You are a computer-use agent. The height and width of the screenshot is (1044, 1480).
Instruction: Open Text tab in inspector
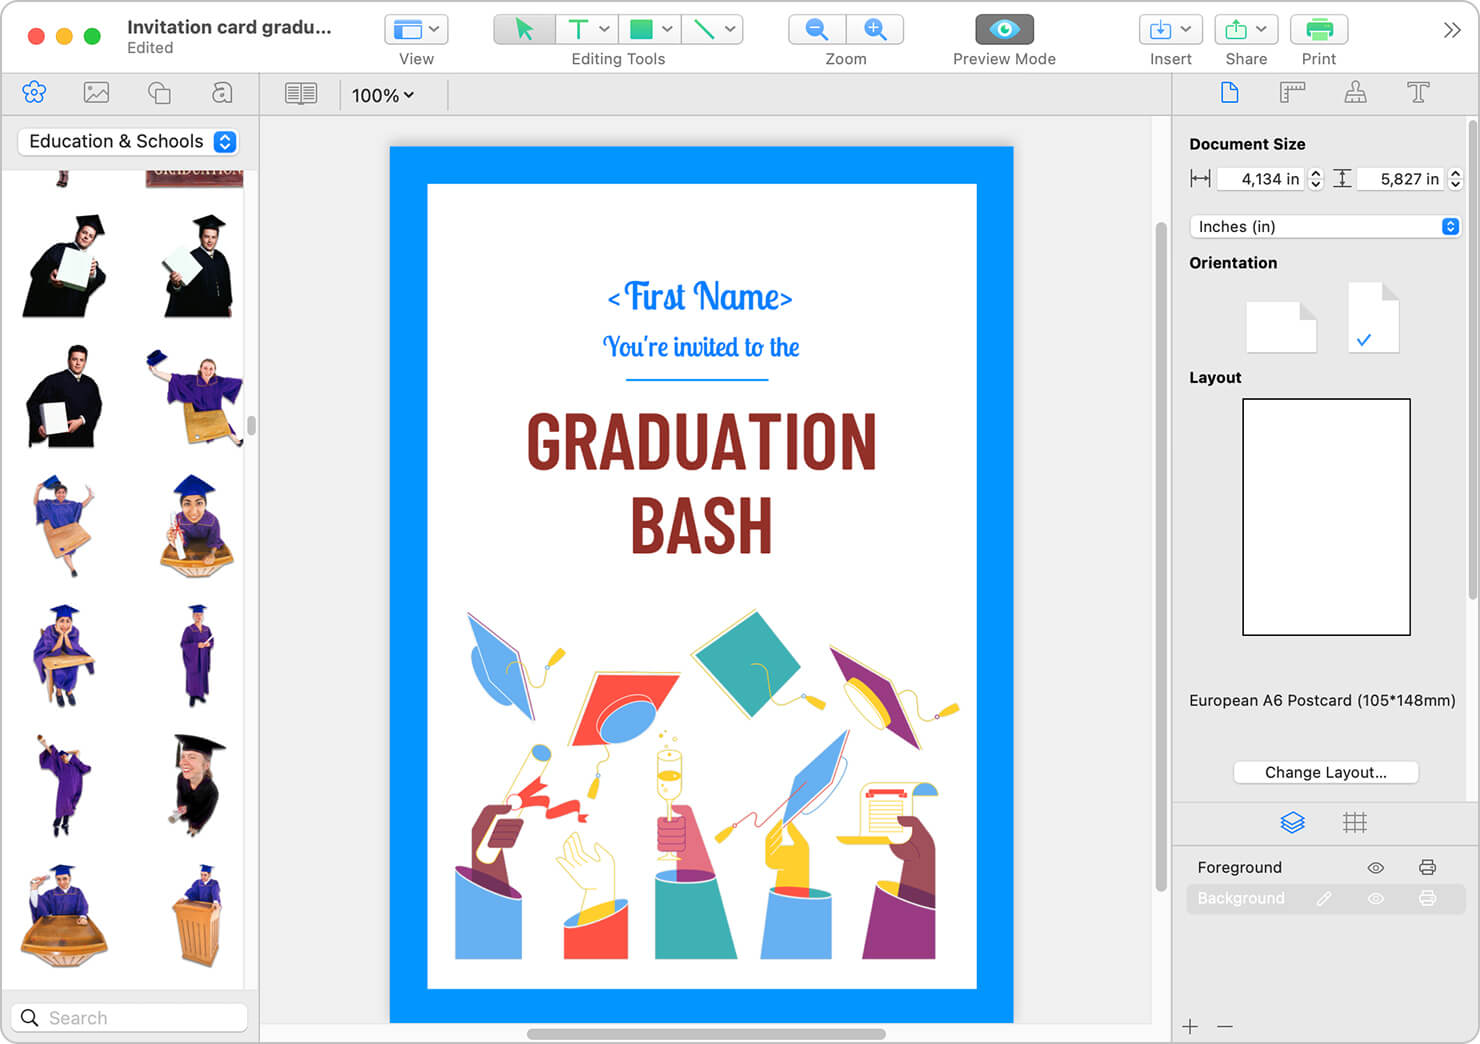click(x=1418, y=93)
